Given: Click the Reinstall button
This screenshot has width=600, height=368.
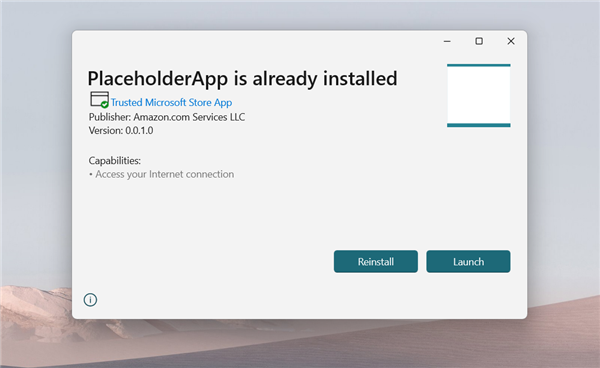Looking at the screenshot, I should pyautogui.click(x=375, y=262).
